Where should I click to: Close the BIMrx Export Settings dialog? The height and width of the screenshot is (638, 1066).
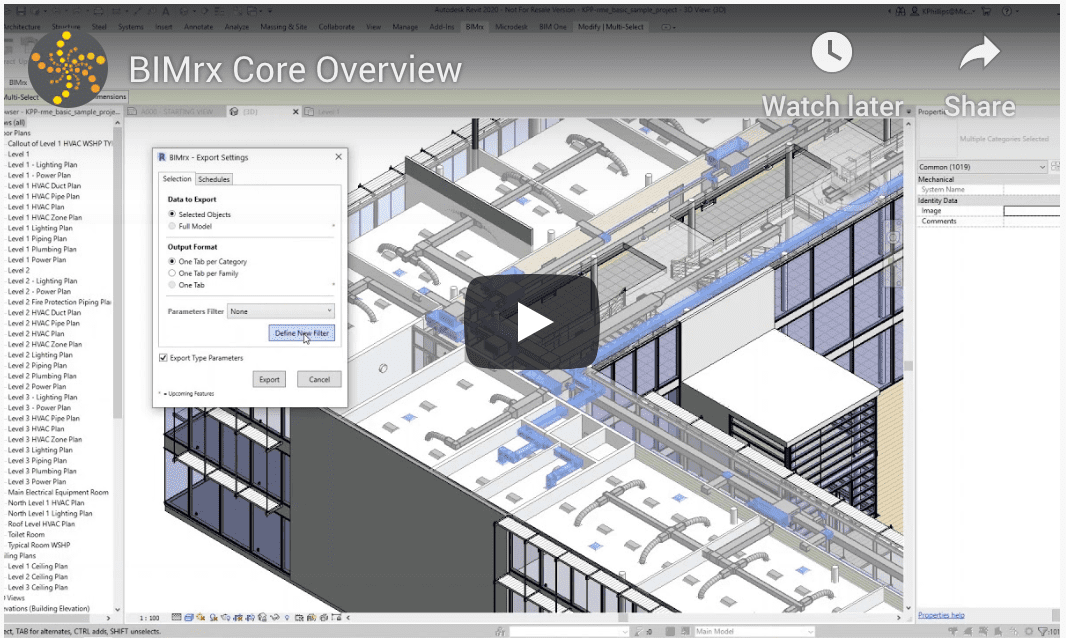tap(339, 157)
